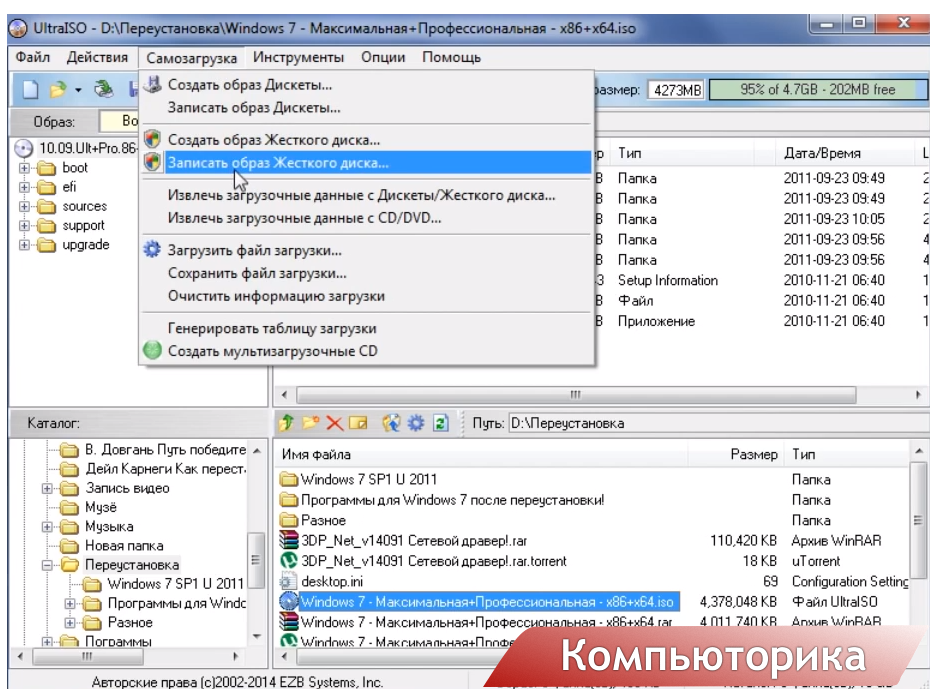Expand the support folder in image tree
The width and height of the screenshot is (935, 690).
[24, 225]
